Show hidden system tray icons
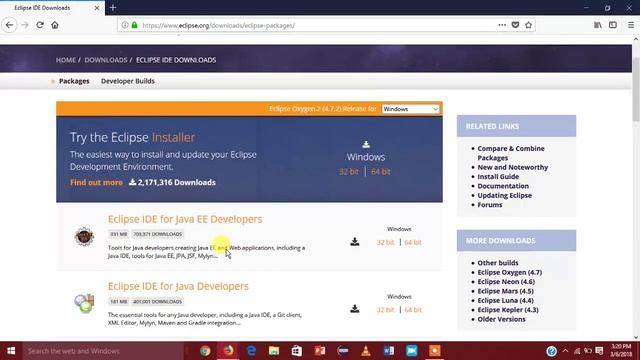This screenshot has width=640, height=360. tap(565, 351)
